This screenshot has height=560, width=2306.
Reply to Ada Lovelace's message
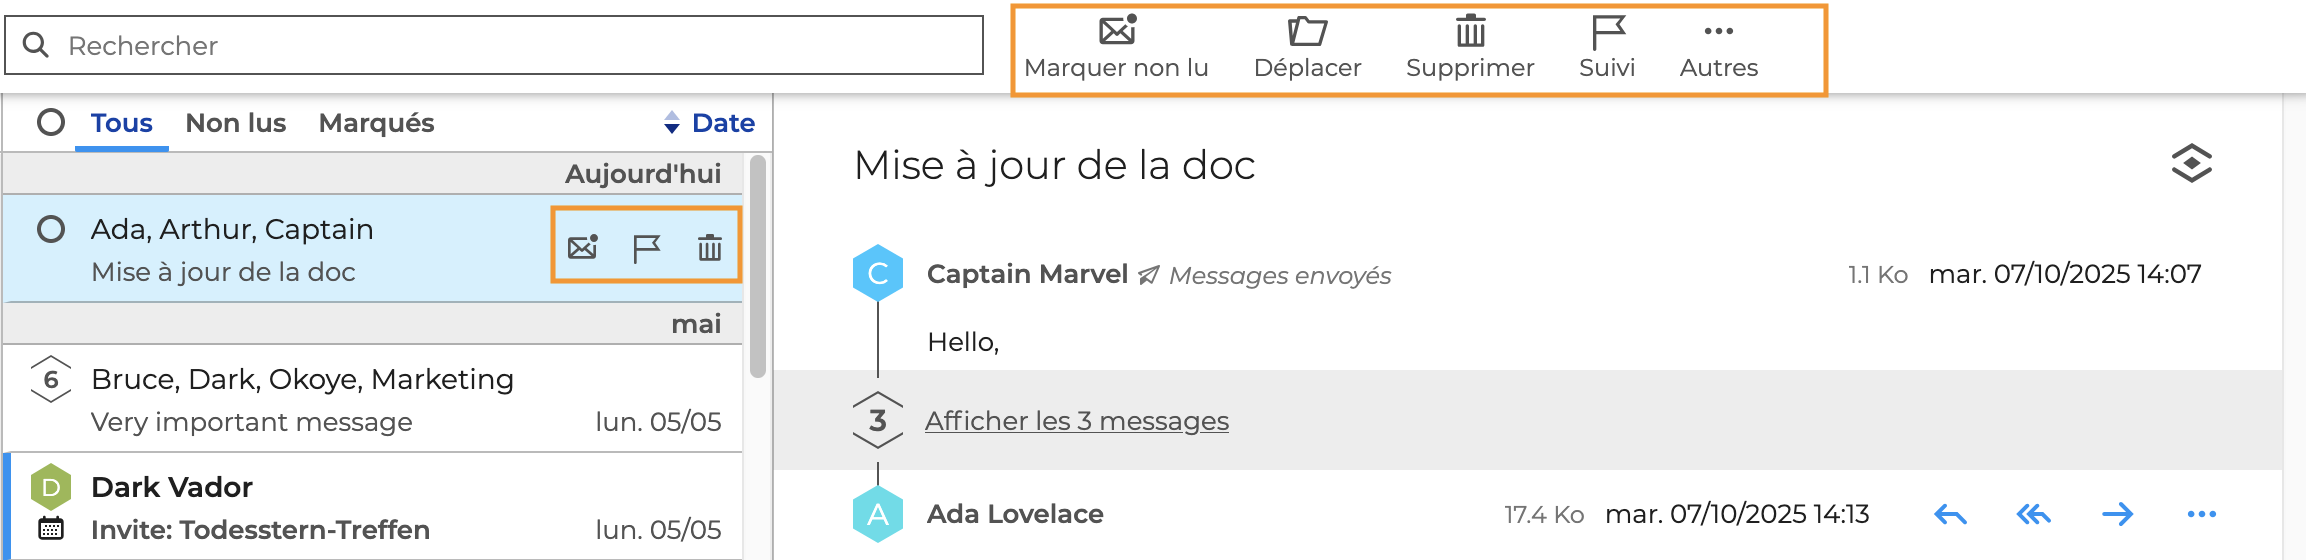tap(1950, 515)
